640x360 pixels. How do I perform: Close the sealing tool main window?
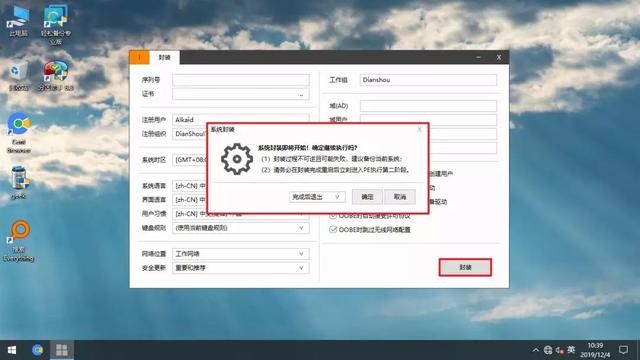point(499,58)
